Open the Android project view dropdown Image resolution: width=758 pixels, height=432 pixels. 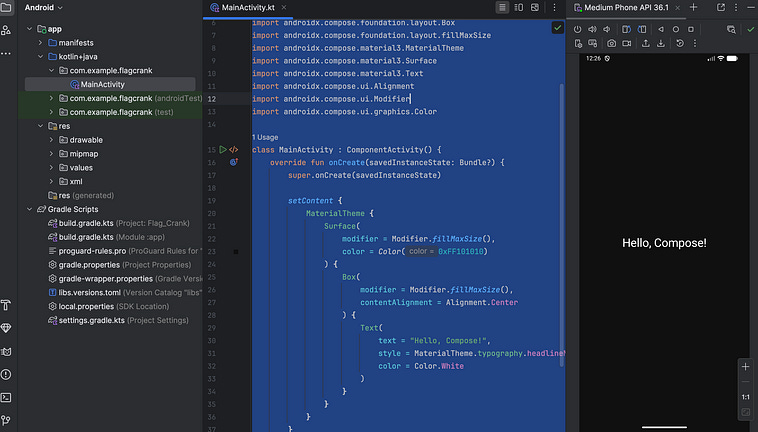tap(44, 7)
